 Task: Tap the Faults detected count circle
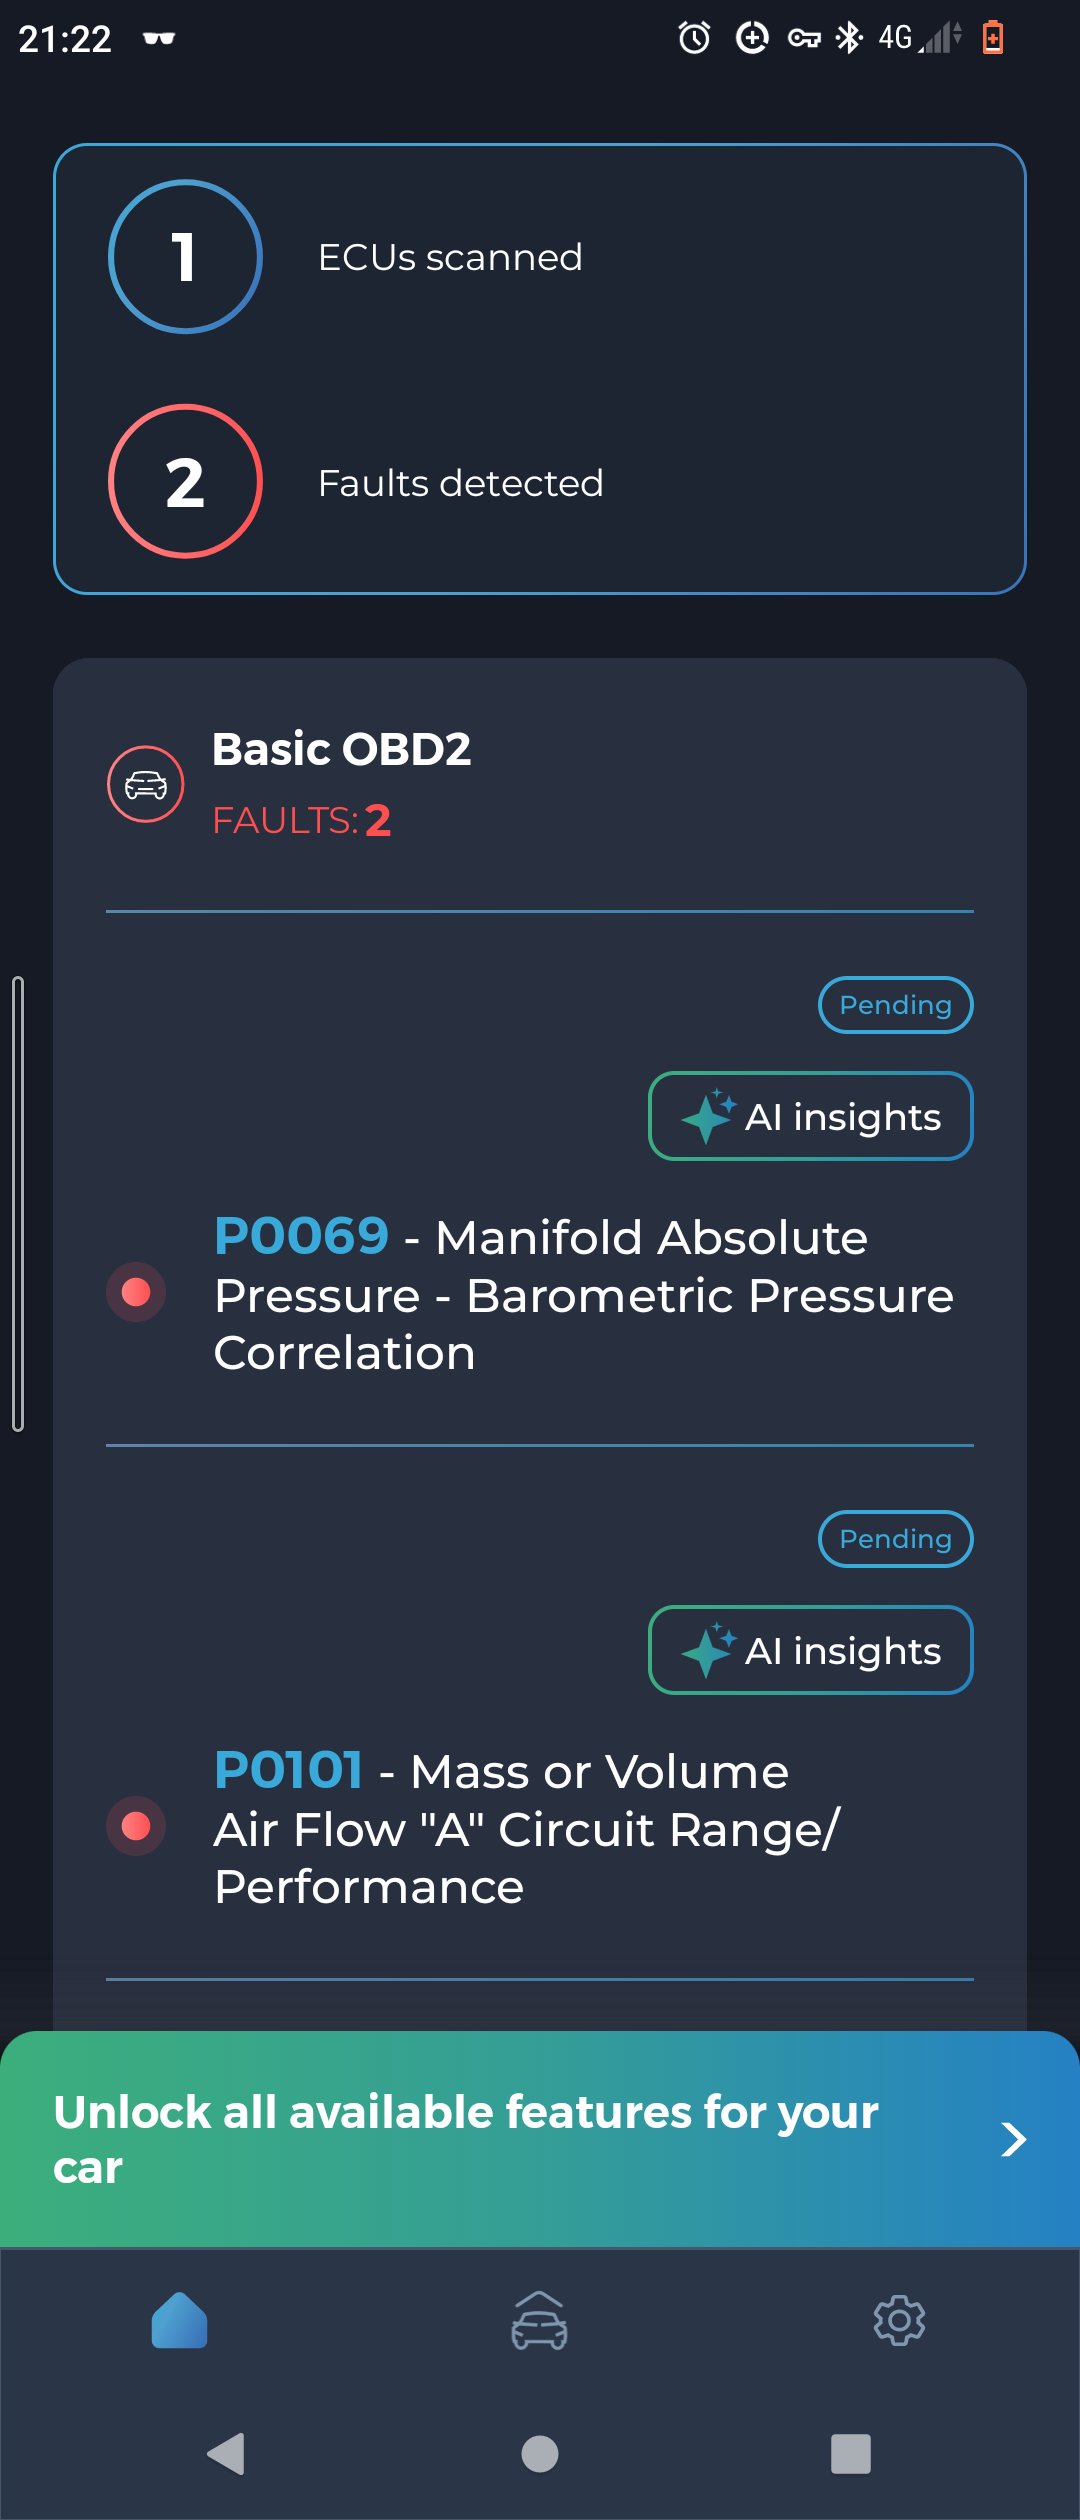pyautogui.click(x=185, y=482)
